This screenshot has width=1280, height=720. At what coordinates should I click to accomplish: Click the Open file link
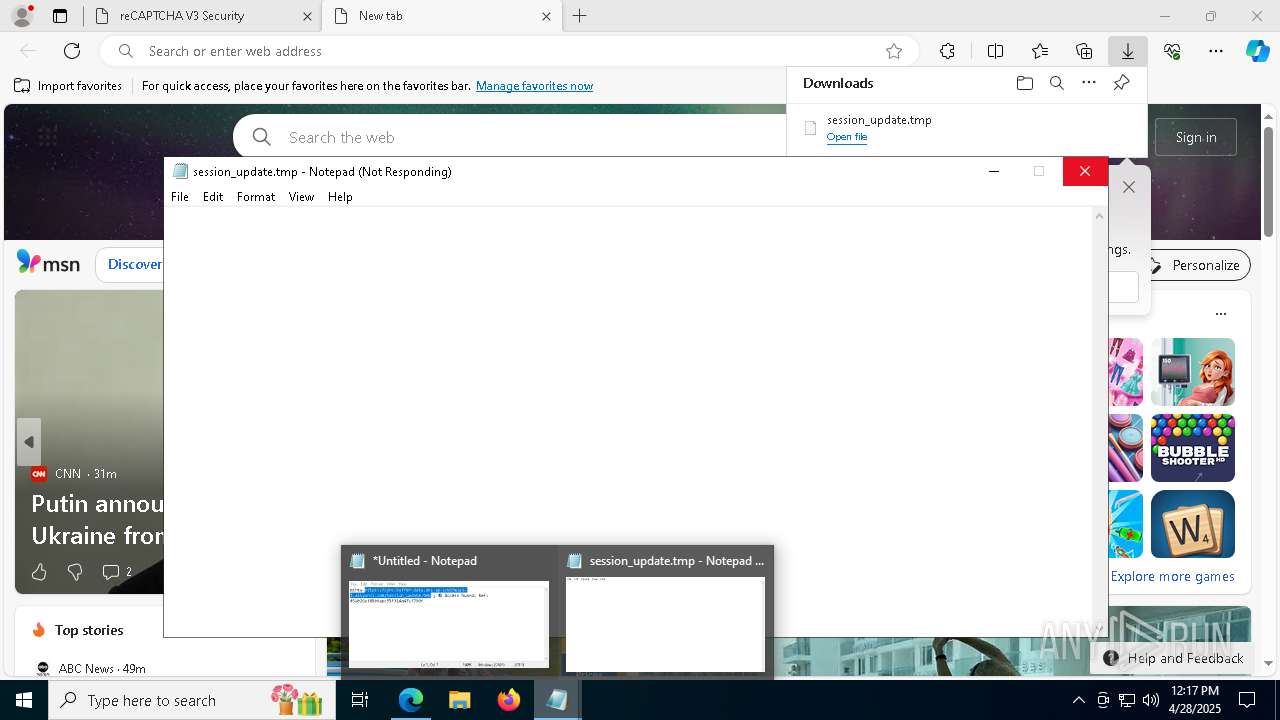(x=847, y=137)
